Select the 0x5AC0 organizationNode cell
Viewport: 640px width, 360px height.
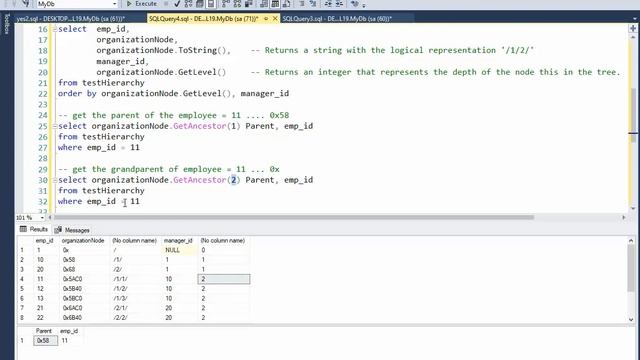(x=84, y=279)
